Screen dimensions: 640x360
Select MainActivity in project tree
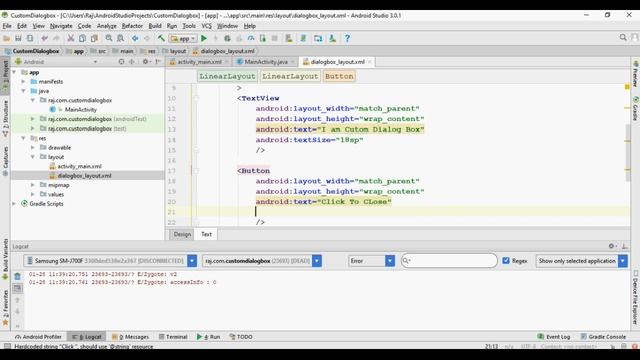coord(80,110)
